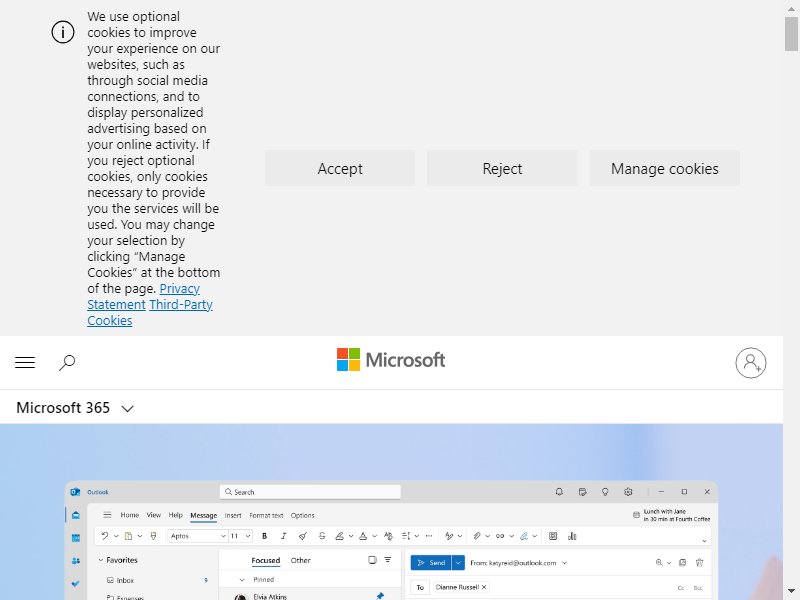The height and width of the screenshot is (600, 800).
Task: Open the sign-in account icon
Action: click(x=751, y=363)
